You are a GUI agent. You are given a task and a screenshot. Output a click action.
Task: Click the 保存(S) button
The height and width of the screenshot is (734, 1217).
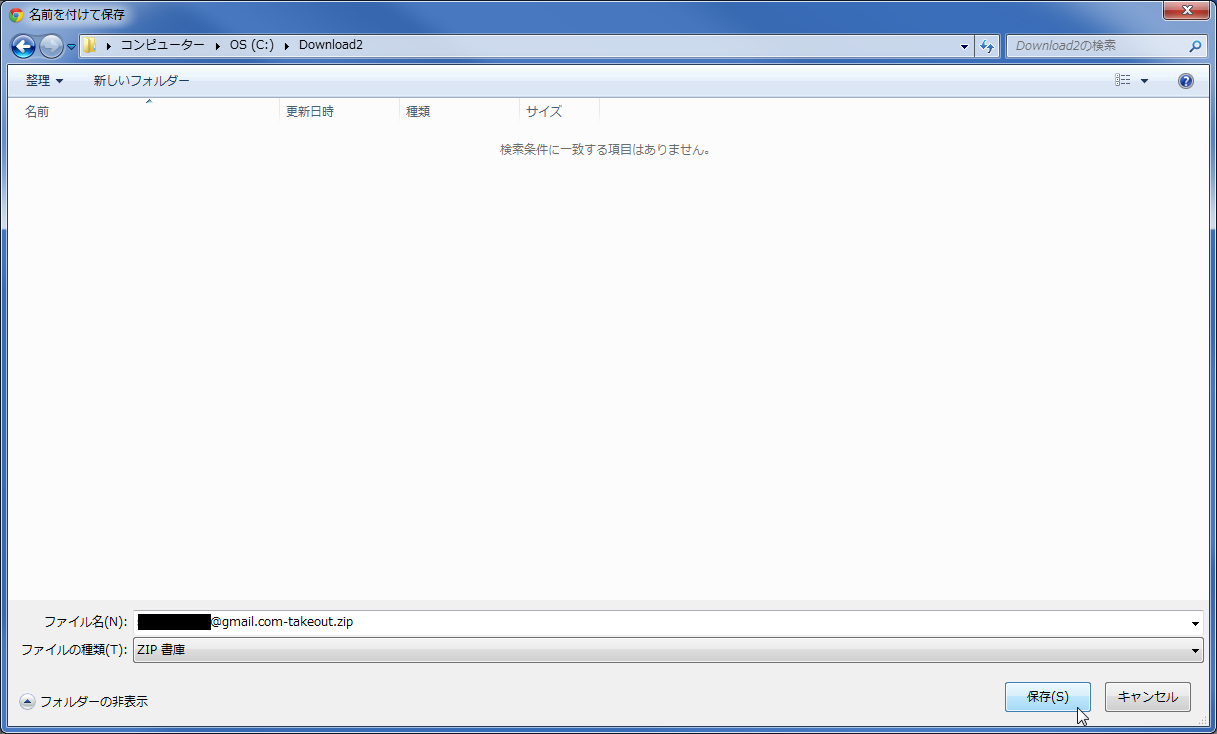1047,697
